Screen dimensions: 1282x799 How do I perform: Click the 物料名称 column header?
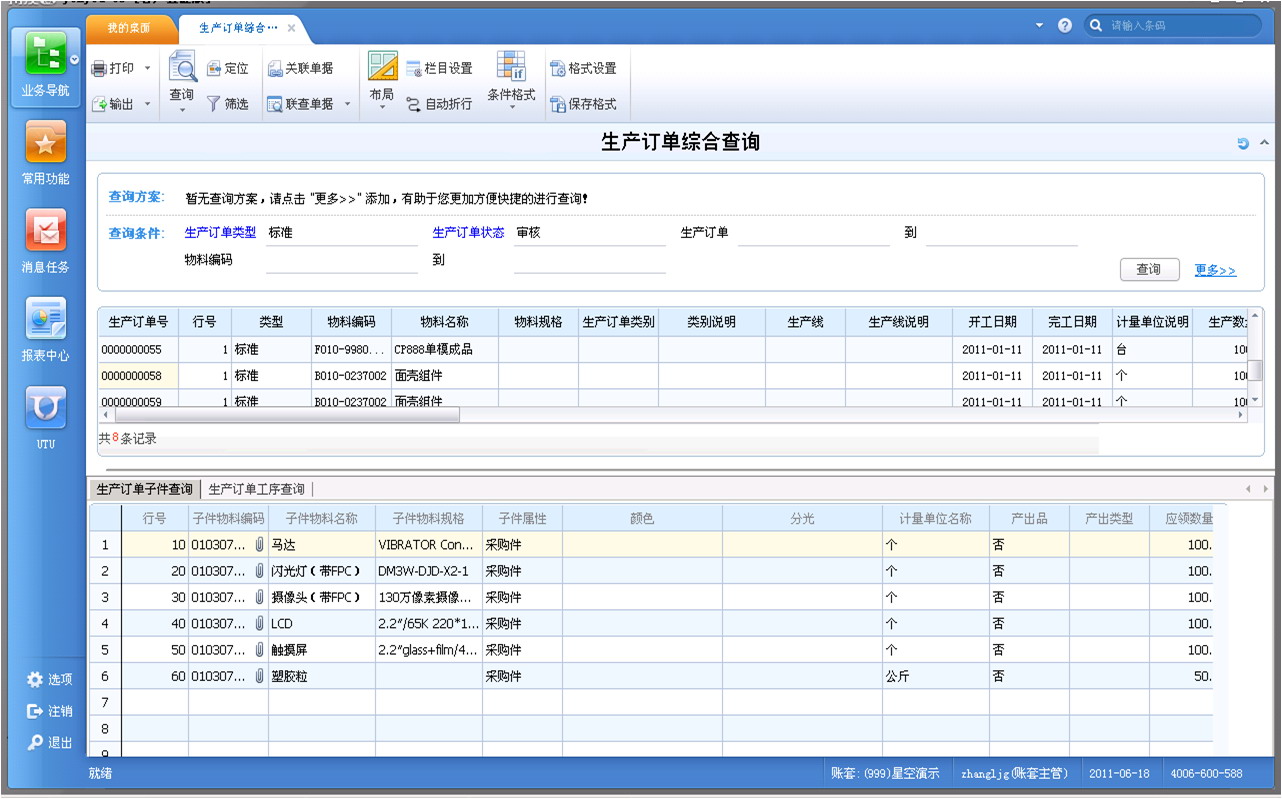click(x=445, y=322)
